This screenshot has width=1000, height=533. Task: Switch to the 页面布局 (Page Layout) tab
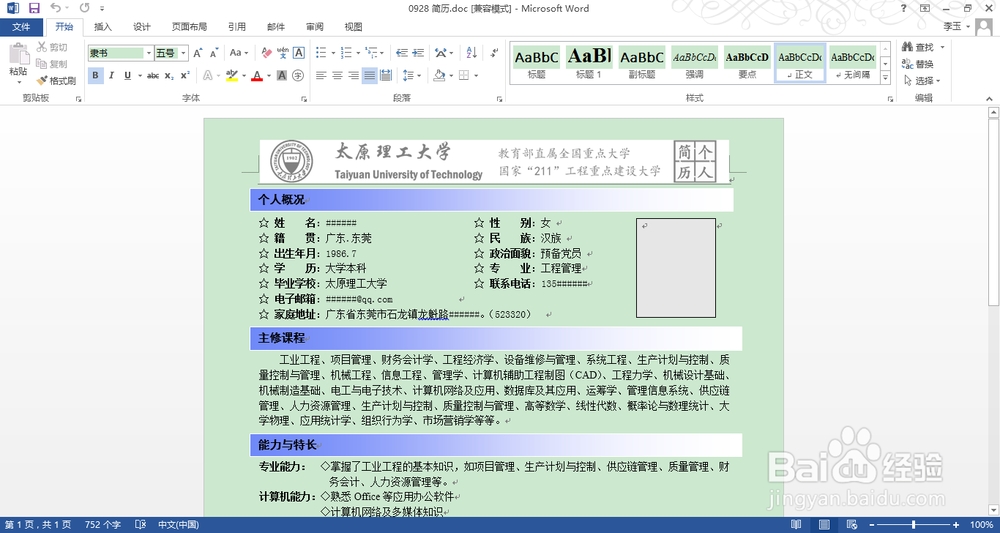189,27
